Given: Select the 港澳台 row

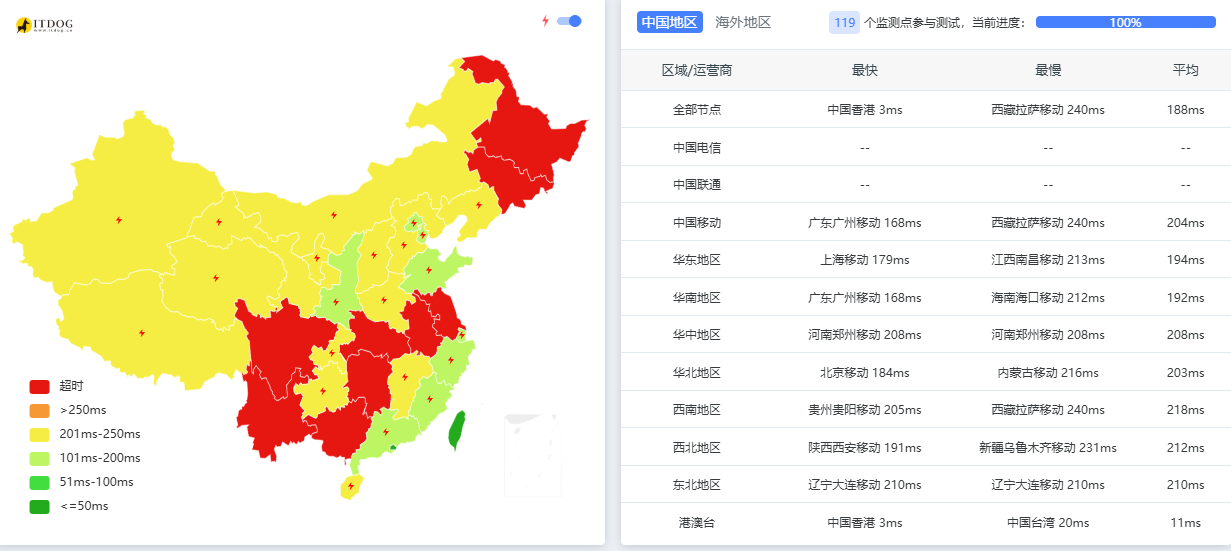Looking at the screenshot, I should tap(926, 522).
